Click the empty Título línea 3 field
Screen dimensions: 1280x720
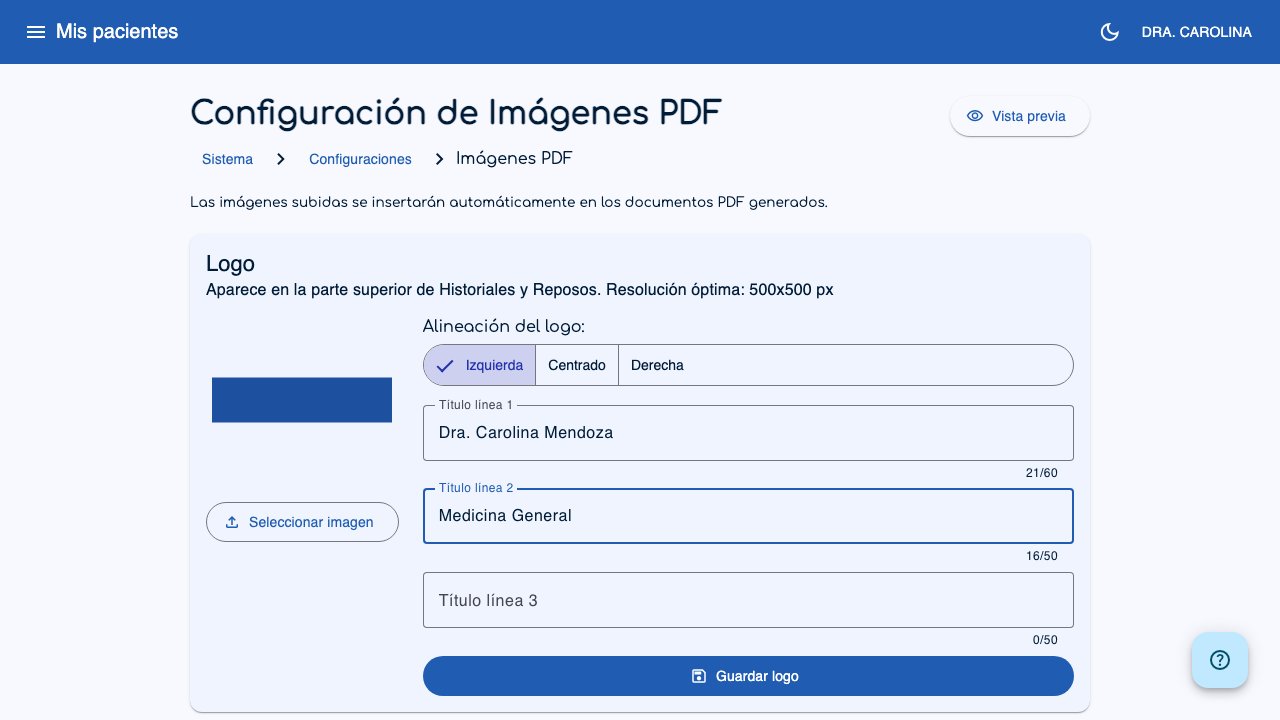pos(748,600)
